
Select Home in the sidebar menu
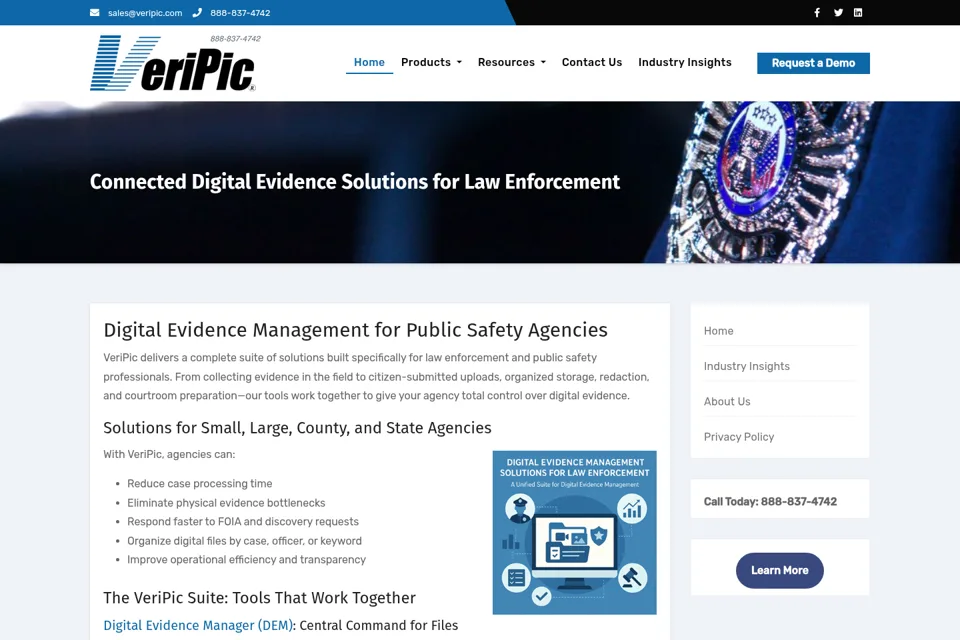[x=719, y=331]
